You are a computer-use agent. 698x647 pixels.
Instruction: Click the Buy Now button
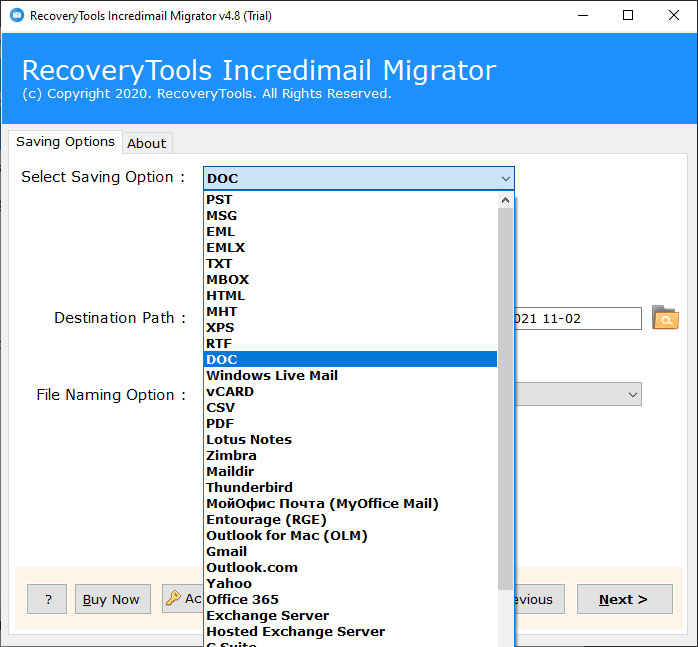[113, 599]
